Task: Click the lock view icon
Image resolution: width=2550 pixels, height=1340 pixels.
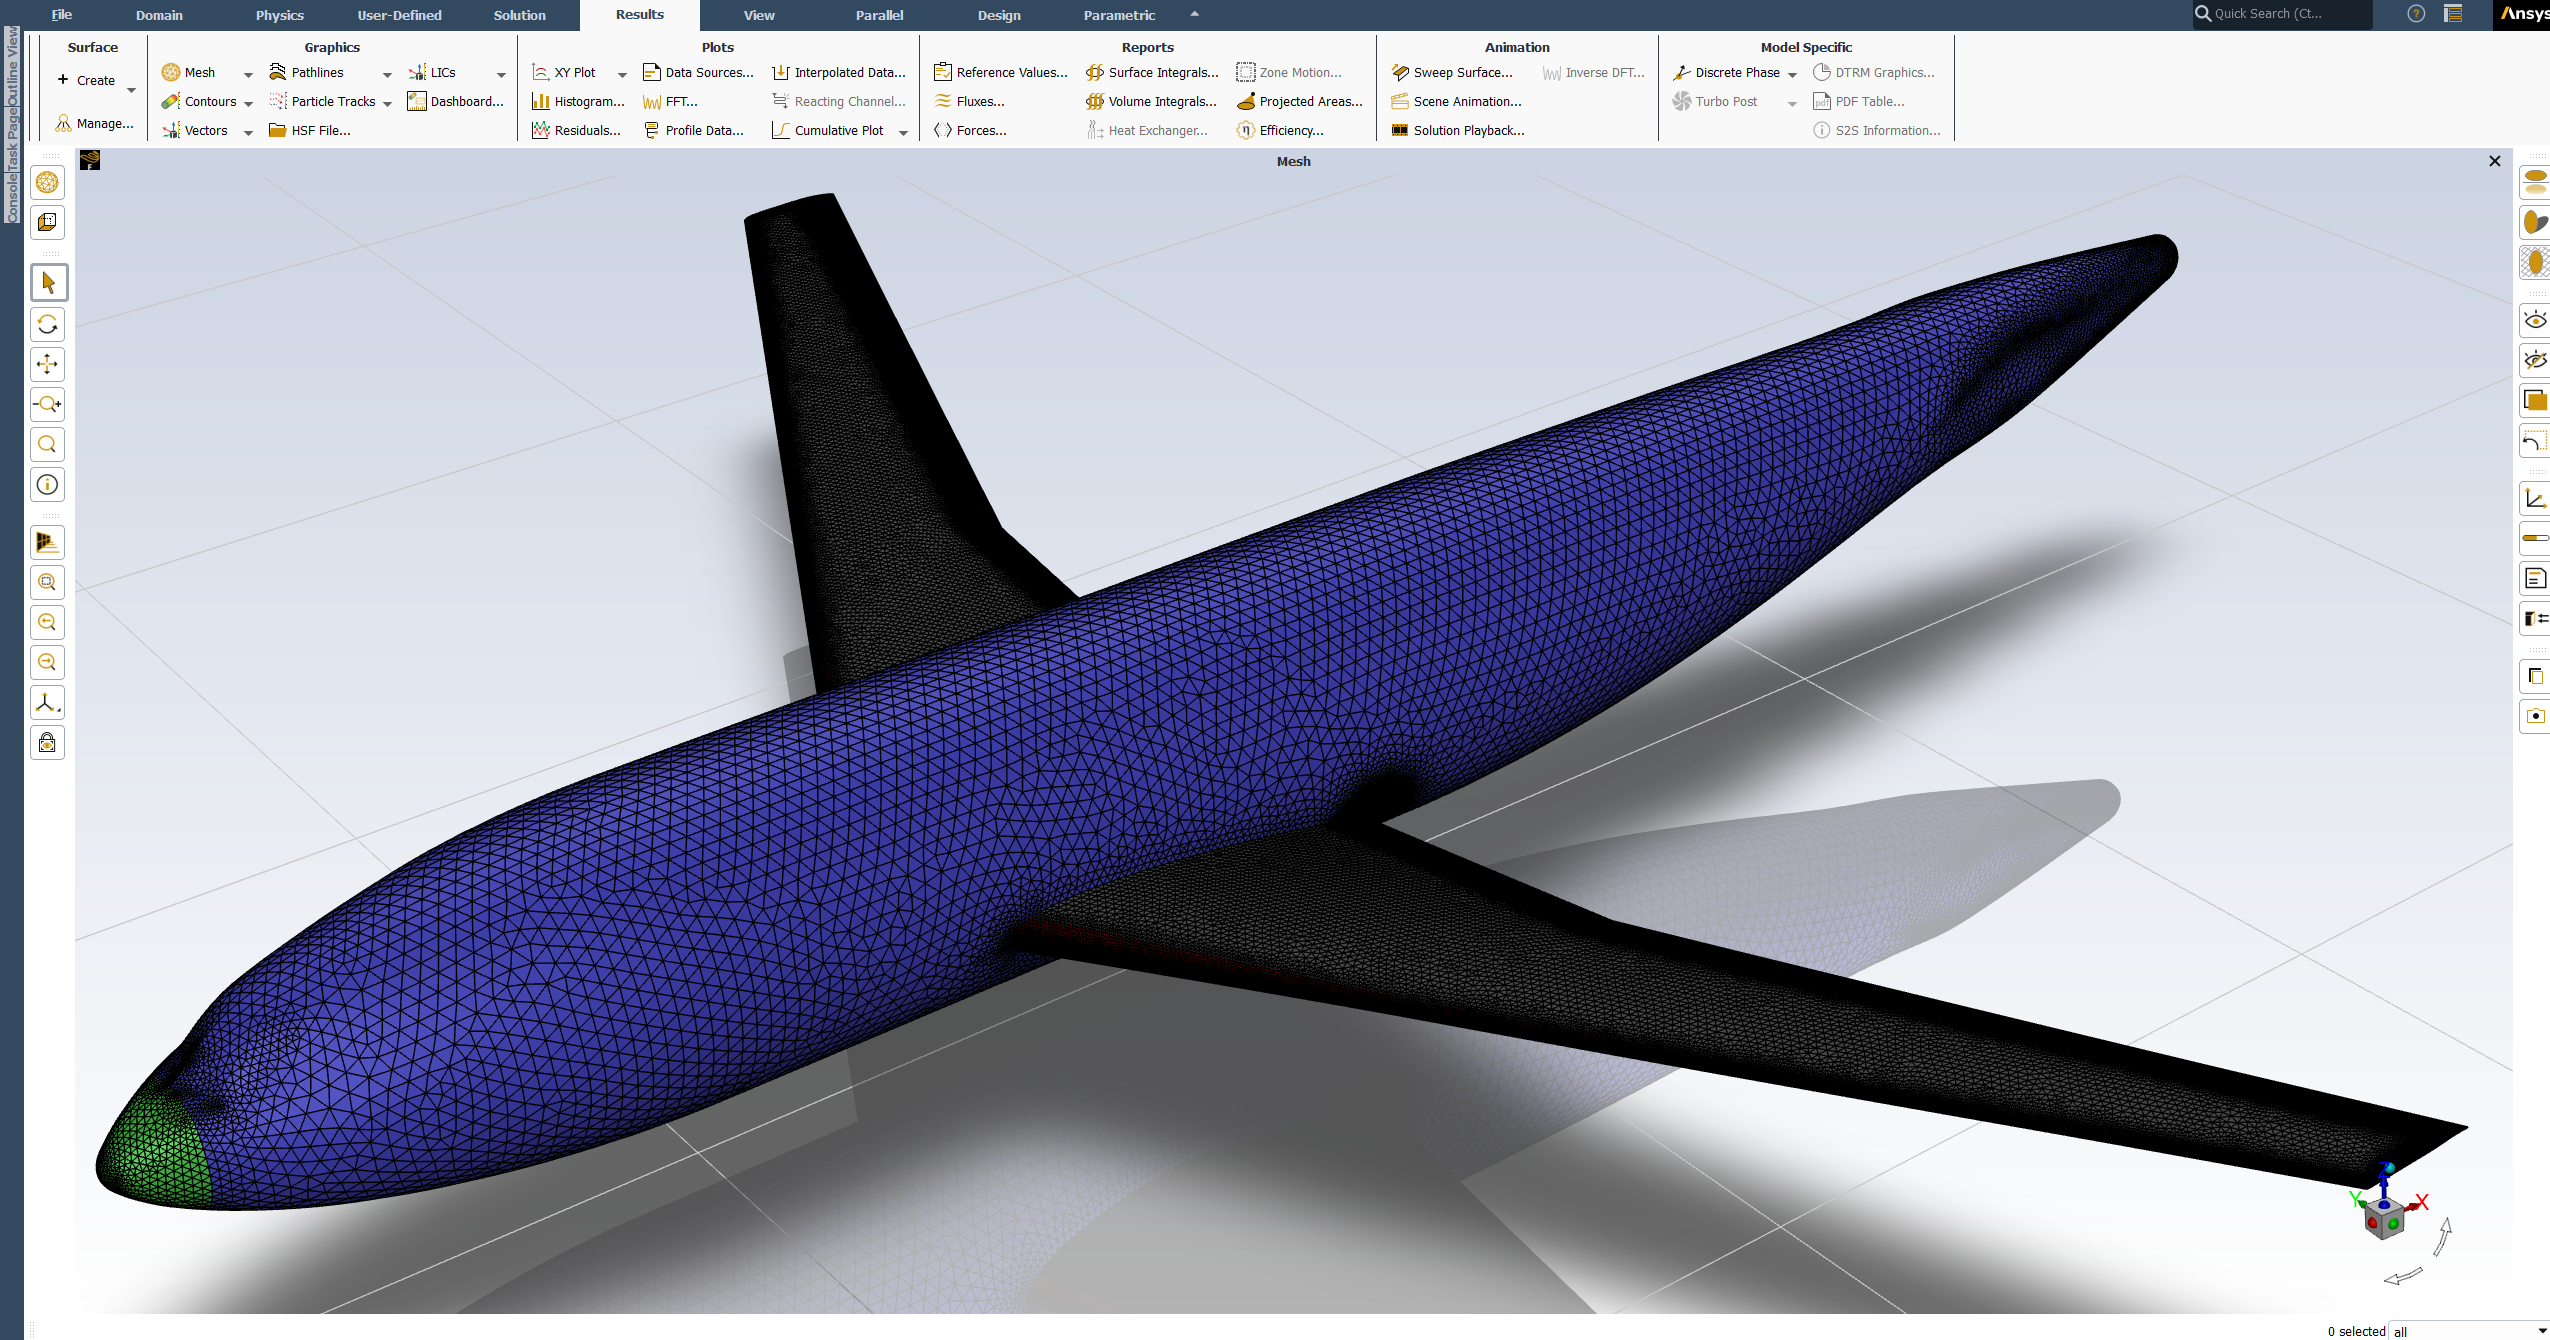Action: tap(47, 742)
